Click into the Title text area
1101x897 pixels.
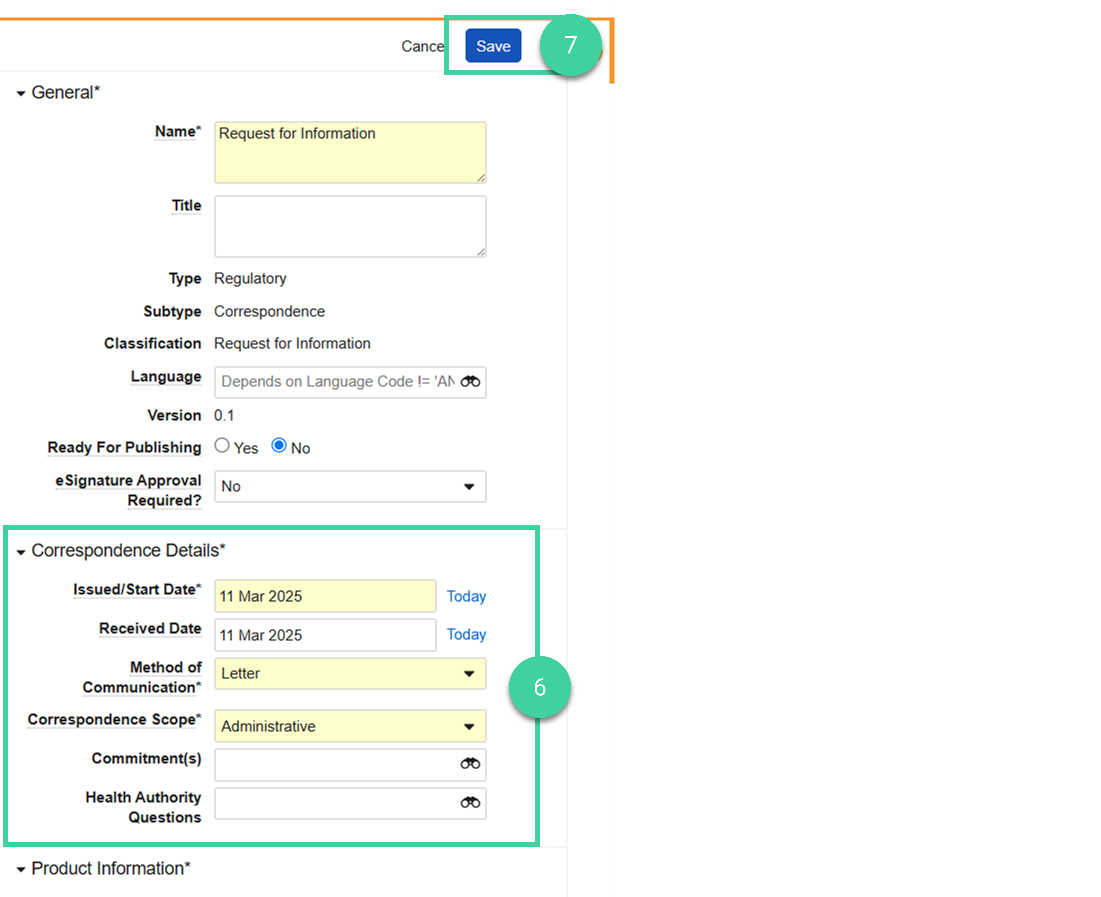[x=350, y=226]
